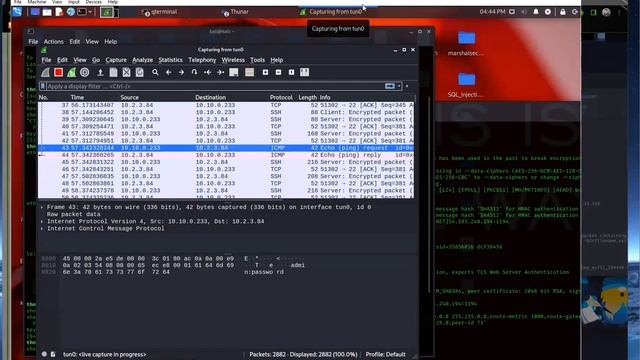Open terminal window File menu
Screen dimensions: 640x360
point(33,42)
